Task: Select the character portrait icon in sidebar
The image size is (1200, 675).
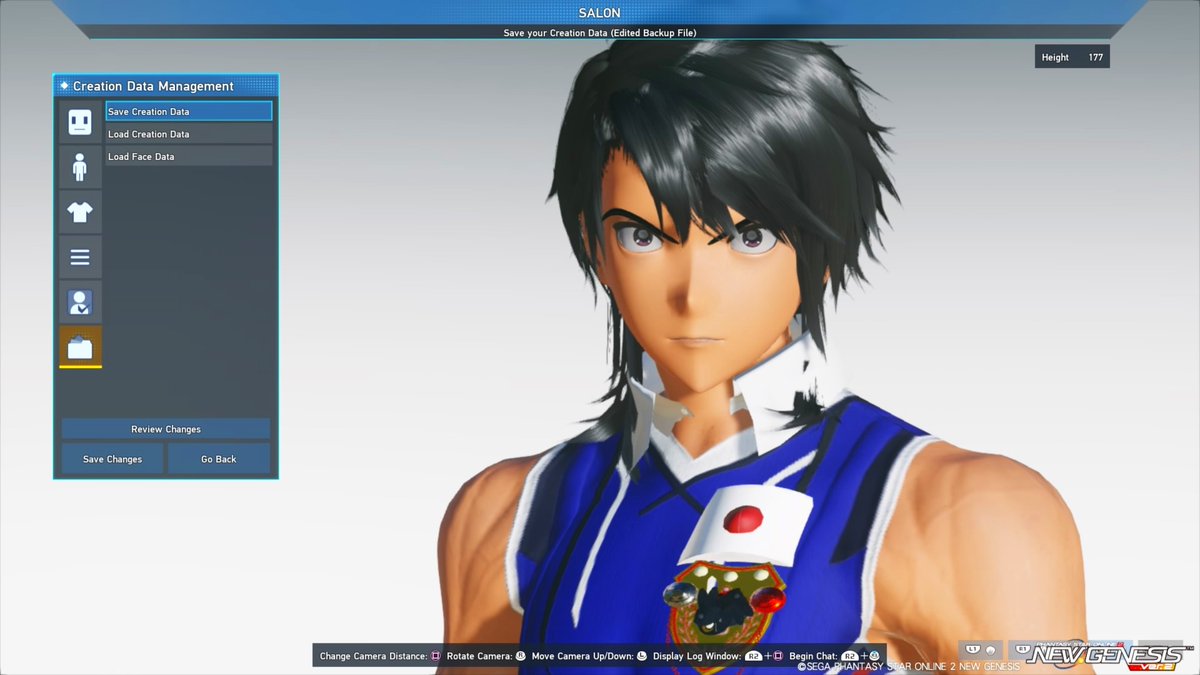Action: click(80, 302)
